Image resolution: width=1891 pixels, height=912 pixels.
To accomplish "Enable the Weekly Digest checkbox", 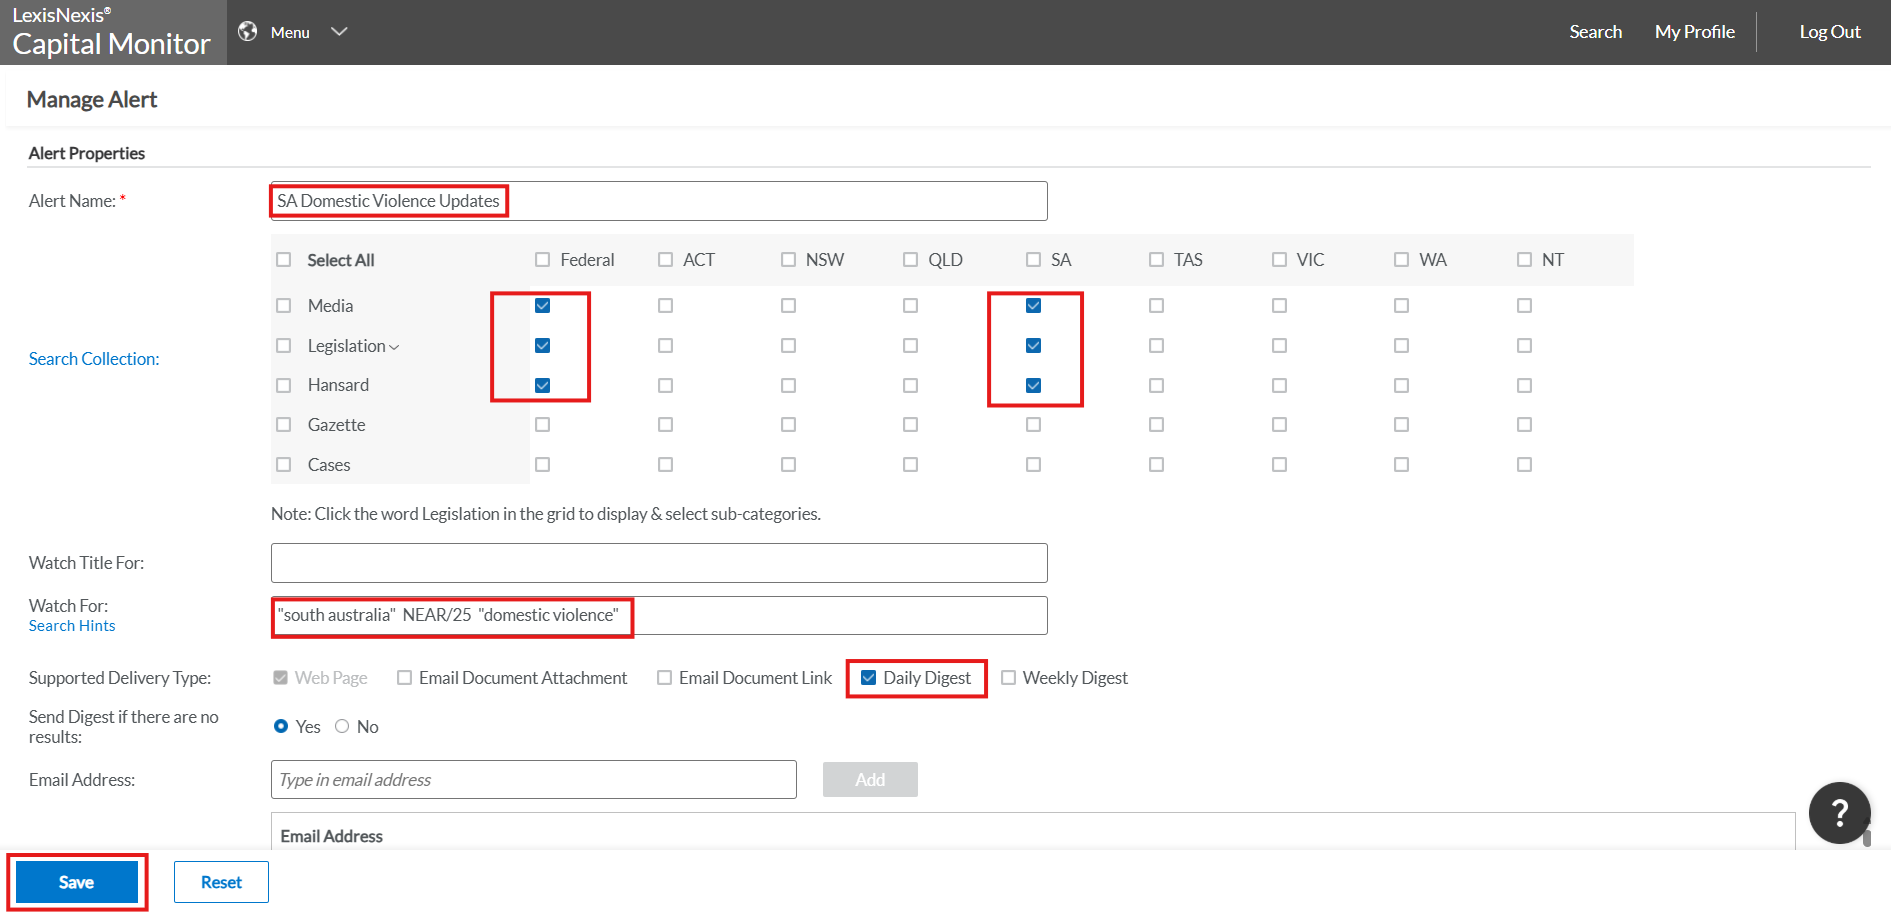I will [1009, 678].
